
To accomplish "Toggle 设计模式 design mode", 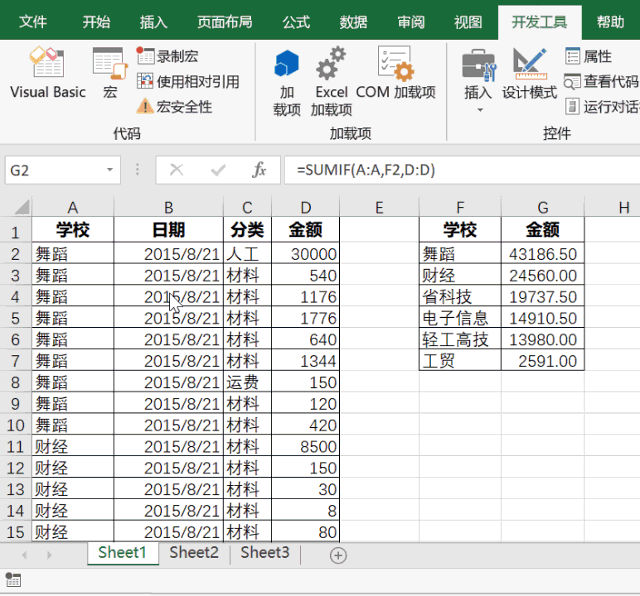I will click(x=529, y=75).
